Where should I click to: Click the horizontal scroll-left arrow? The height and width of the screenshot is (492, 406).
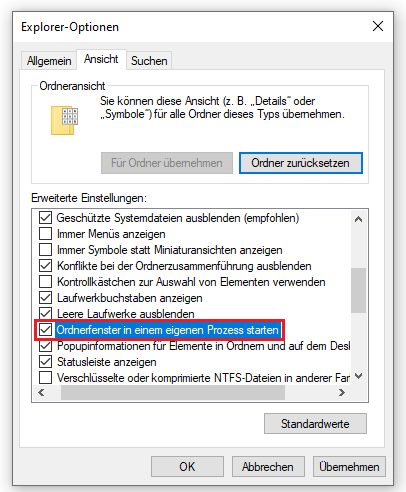[x=41, y=393]
